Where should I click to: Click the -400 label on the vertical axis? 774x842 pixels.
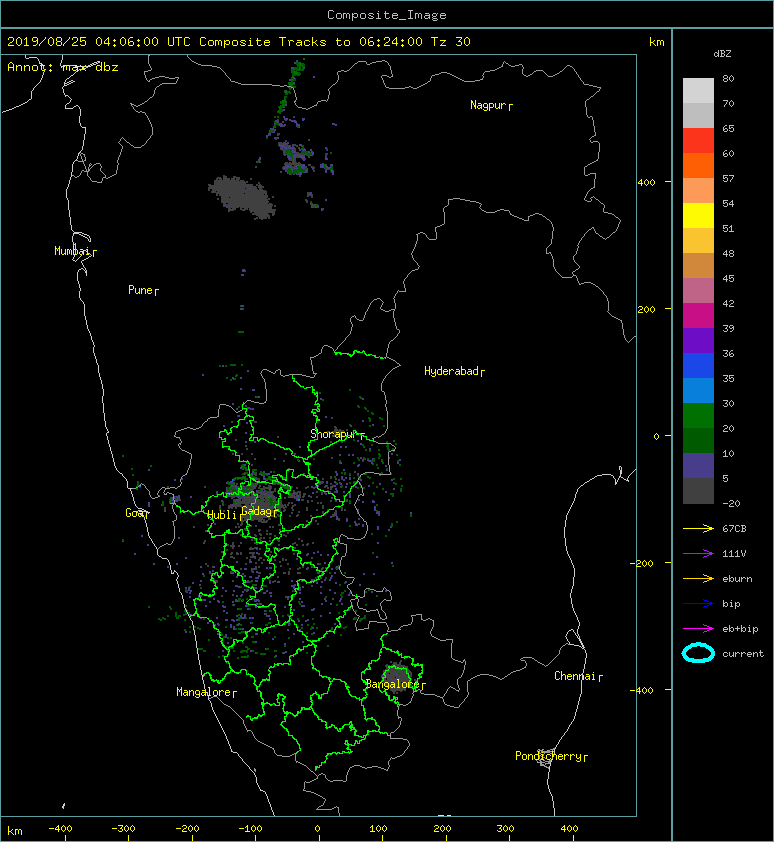tap(641, 690)
